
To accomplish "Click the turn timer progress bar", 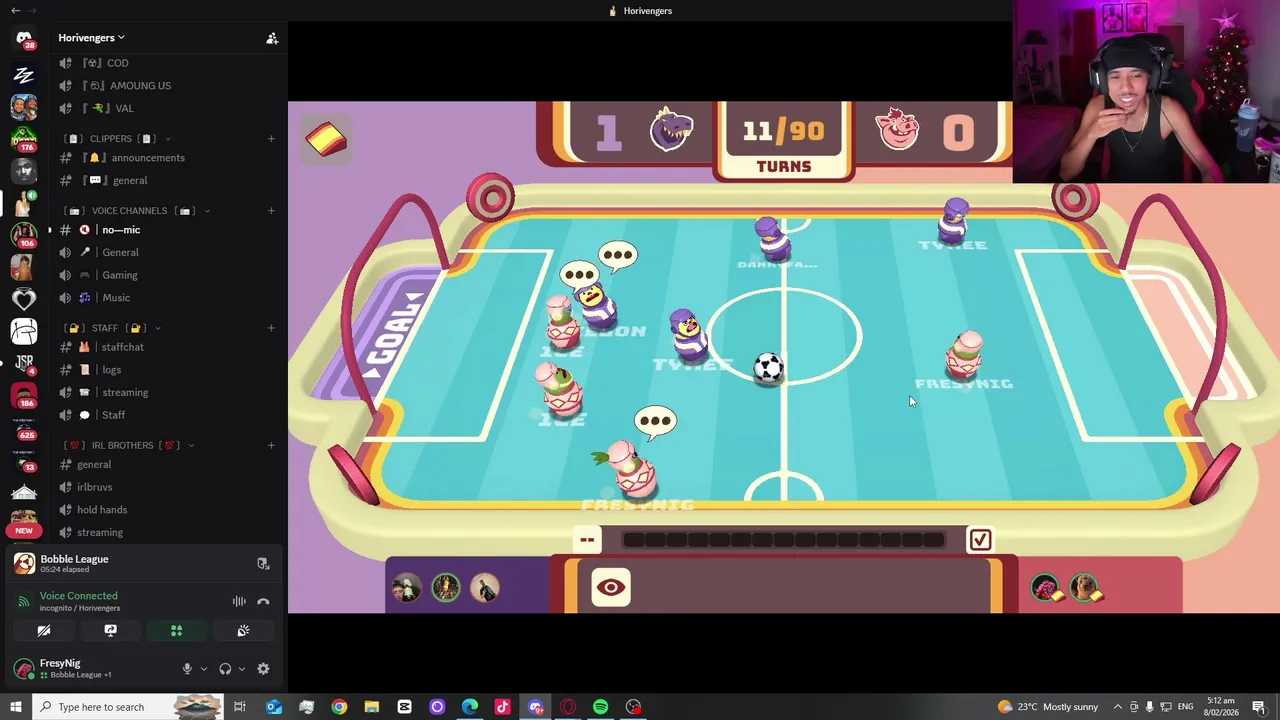I will [784, 540].
